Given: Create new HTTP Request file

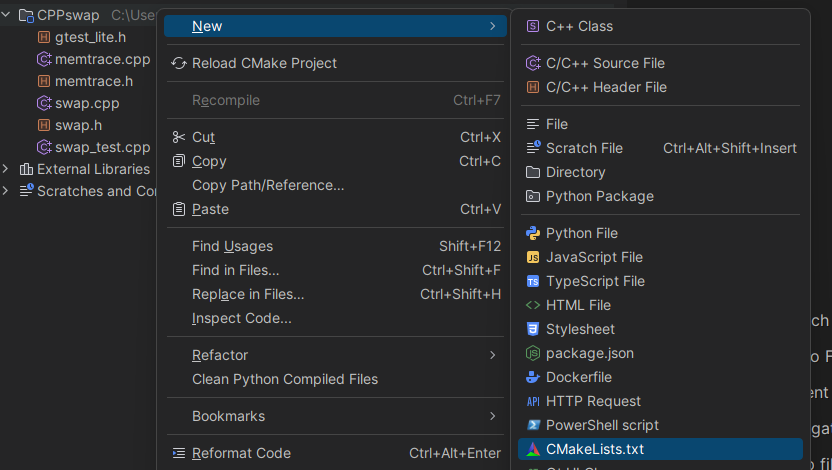Looking at the screenshot, I should (x=593, y=401).
